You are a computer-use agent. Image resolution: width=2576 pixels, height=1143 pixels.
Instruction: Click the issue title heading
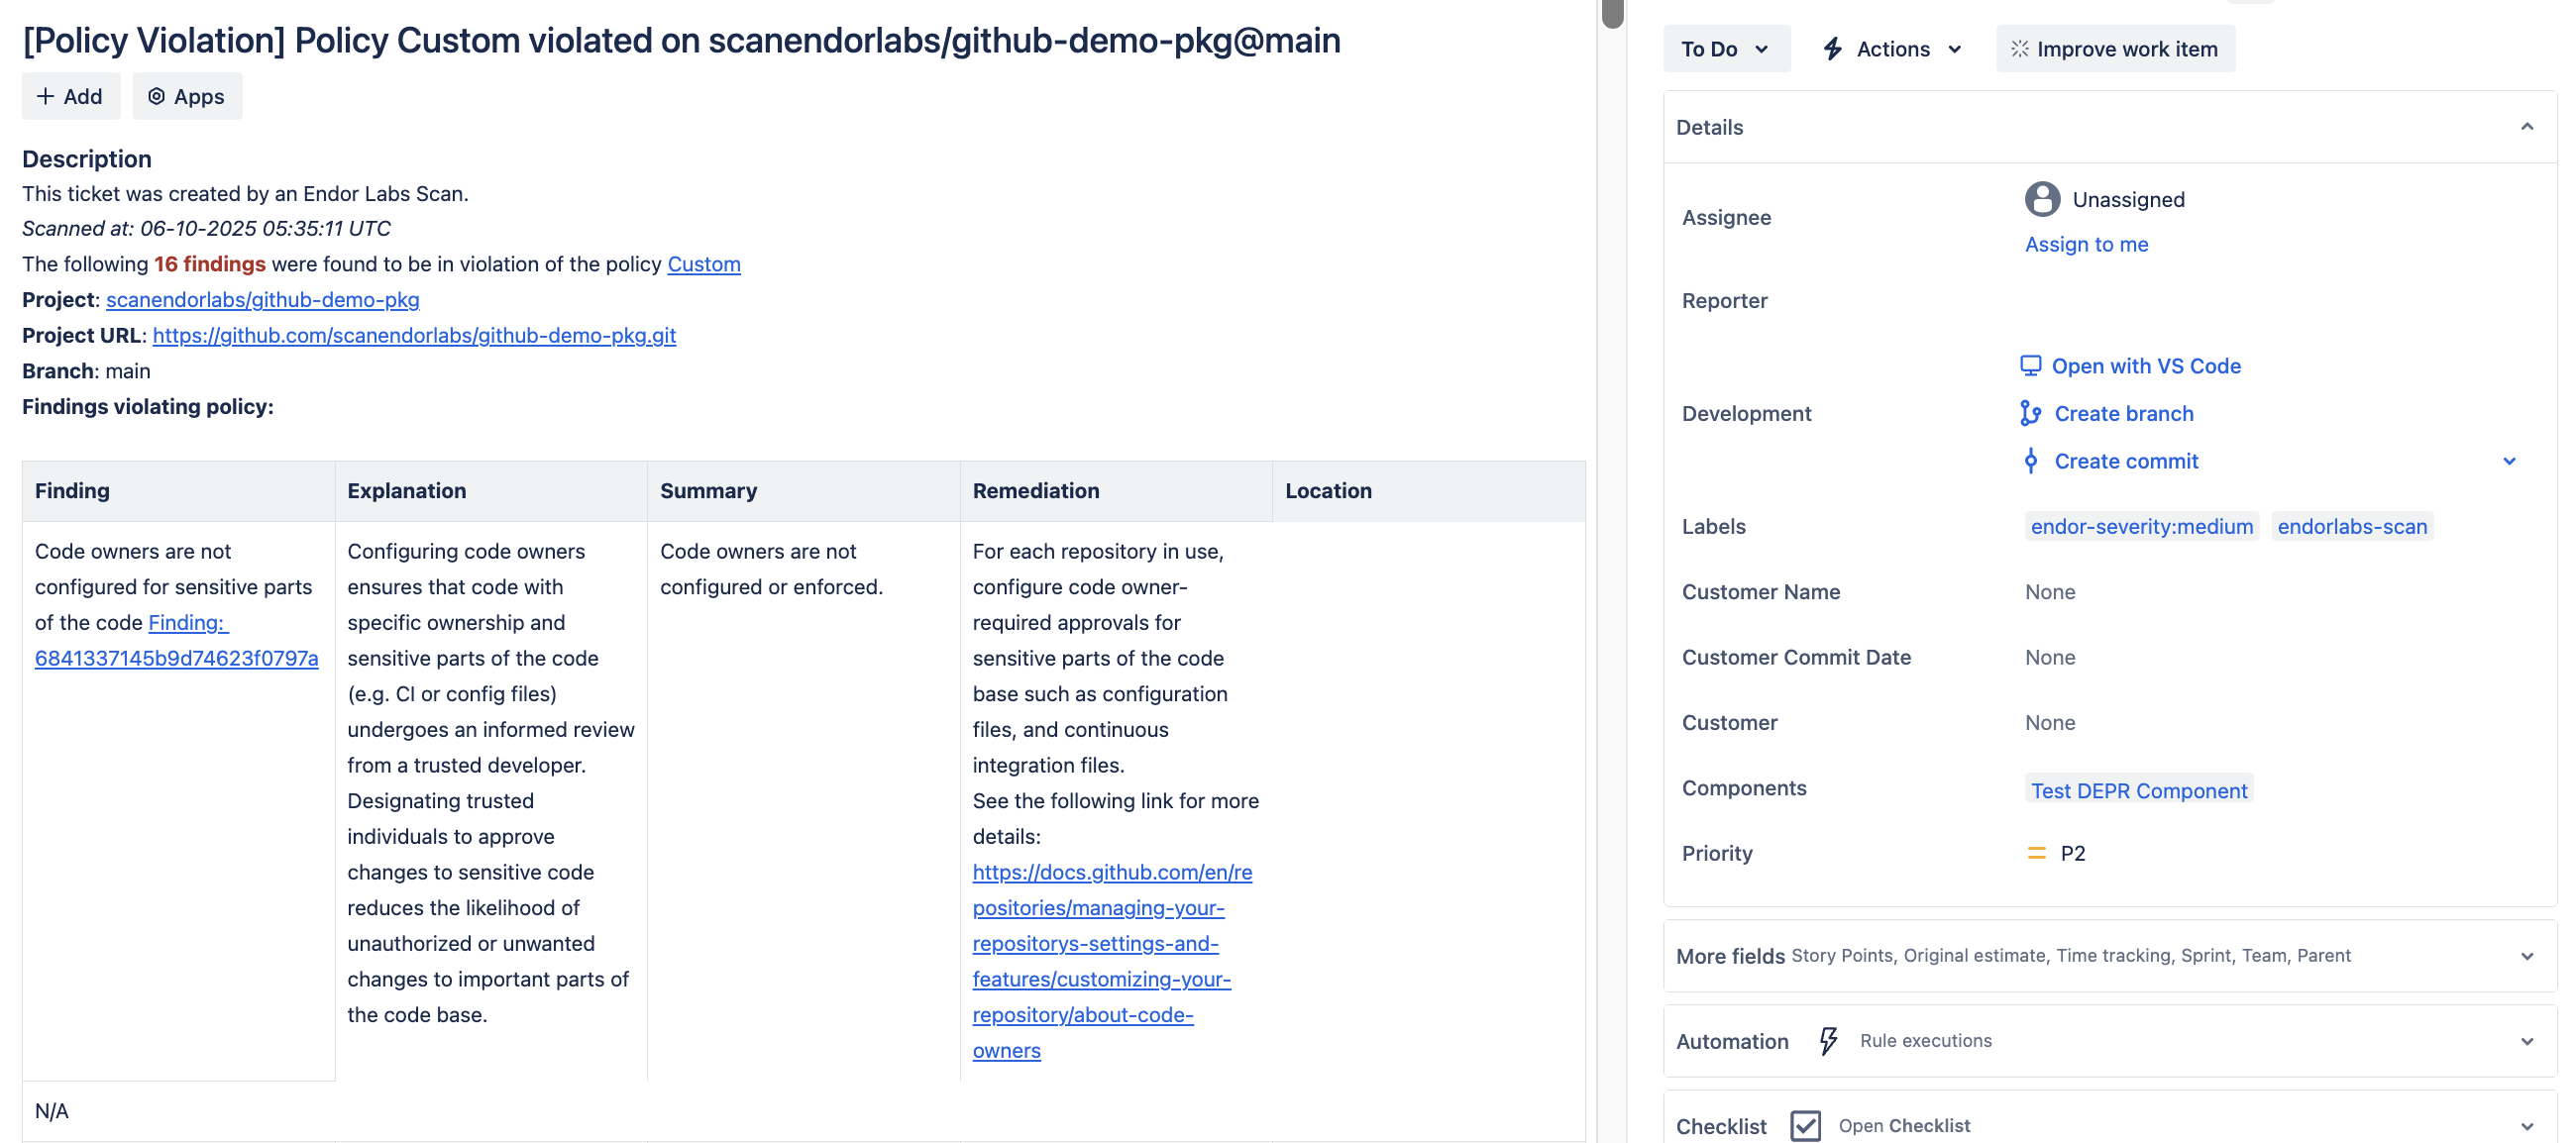[x=681, y=40]
